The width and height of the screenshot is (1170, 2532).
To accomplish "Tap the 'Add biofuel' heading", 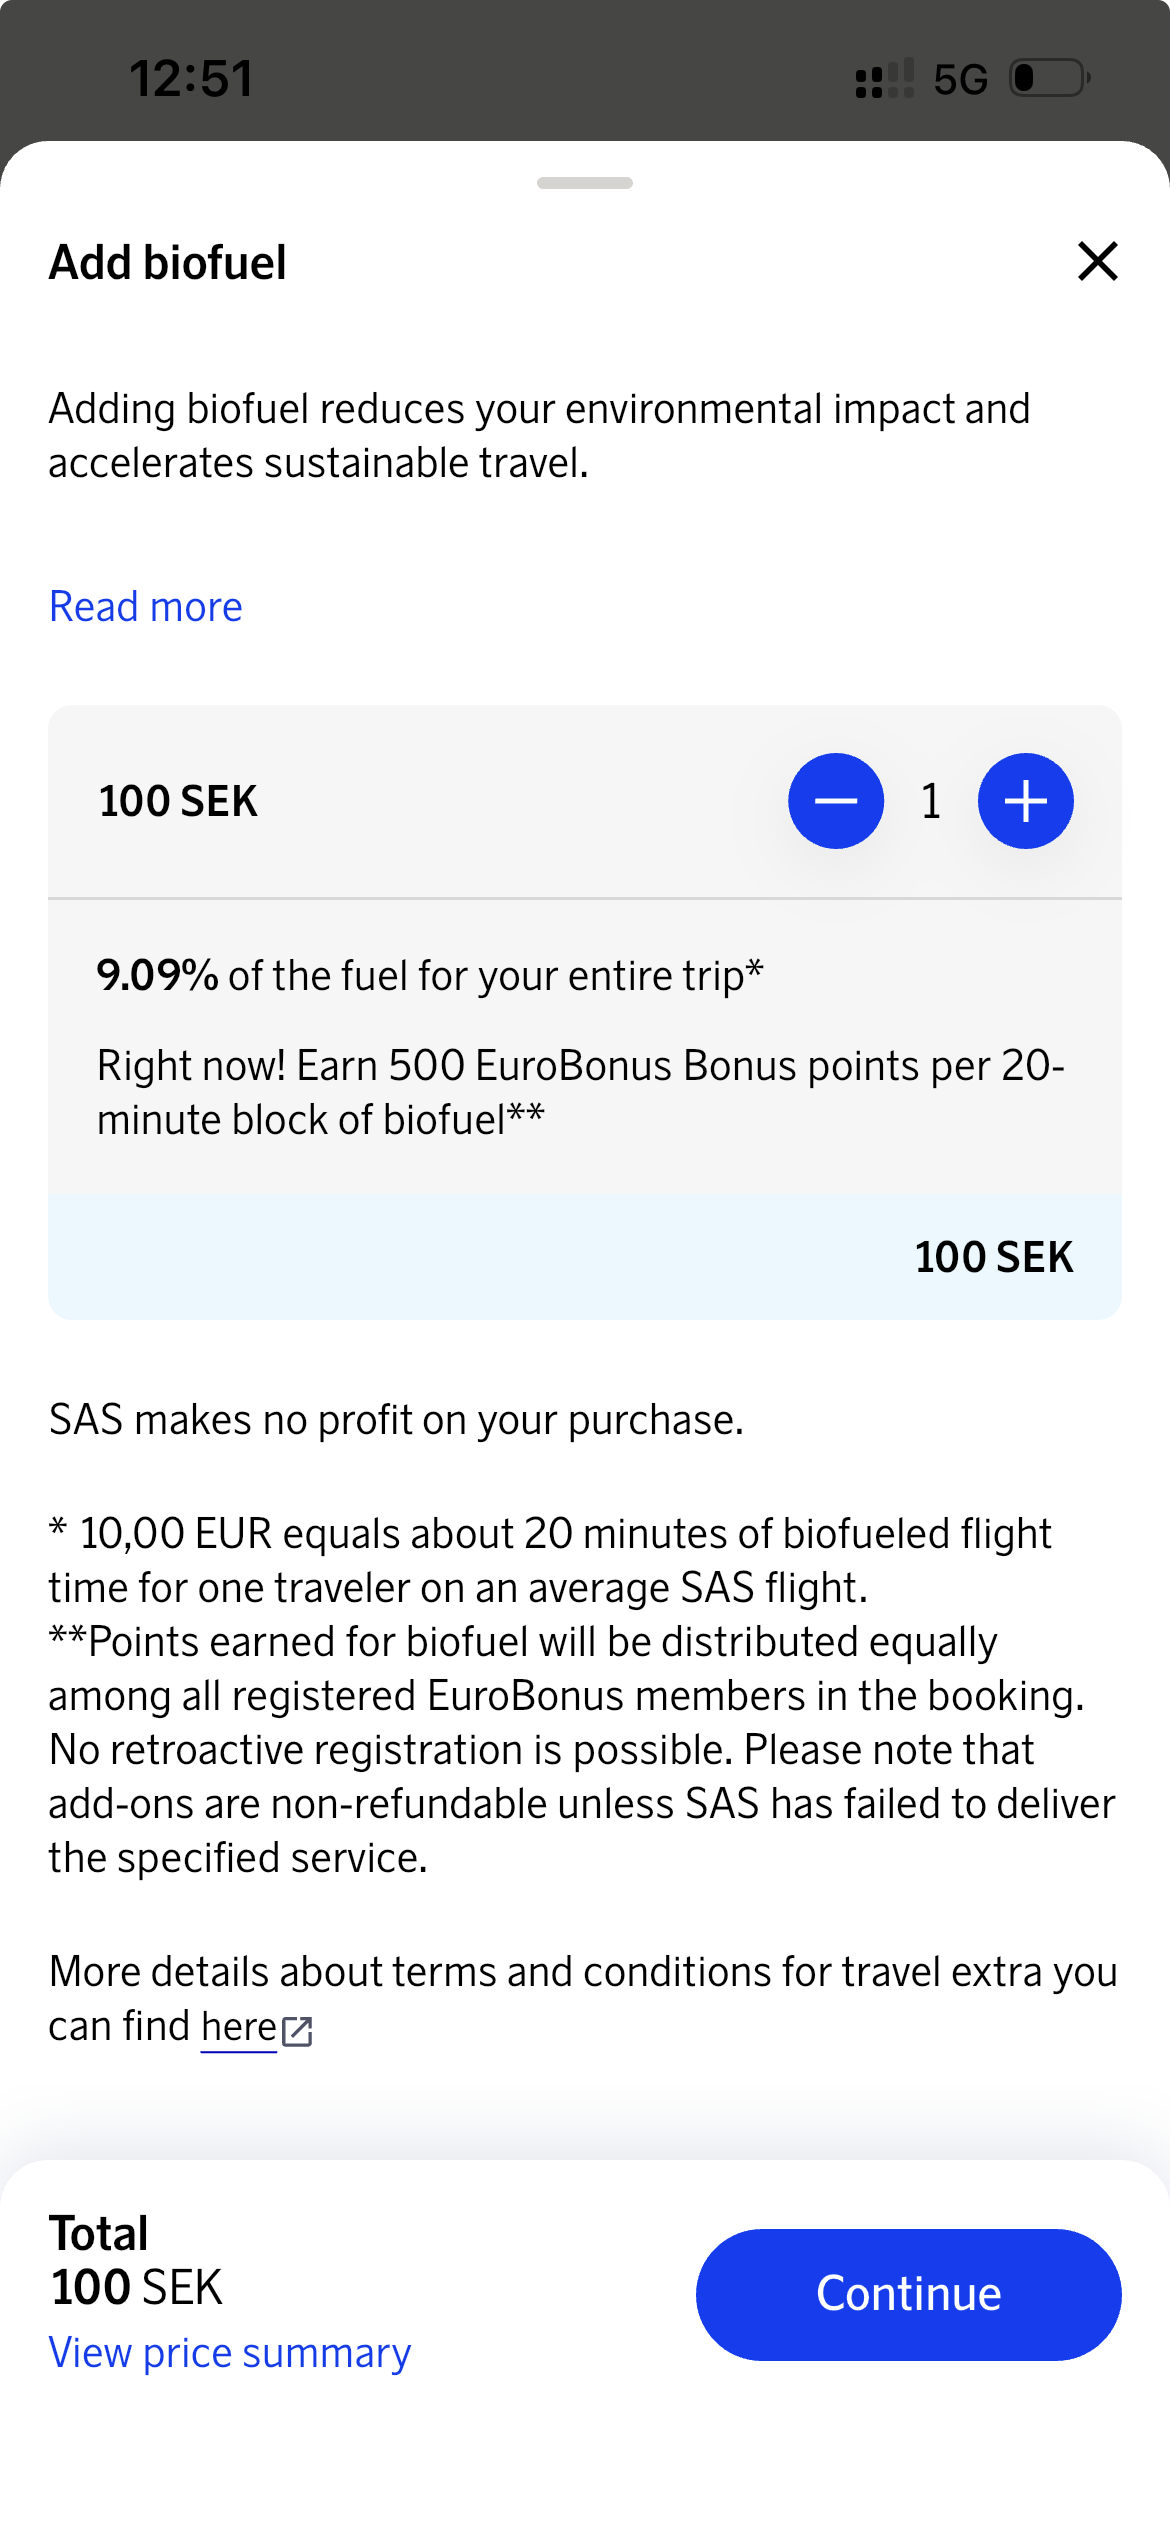I will coord(168,263).
